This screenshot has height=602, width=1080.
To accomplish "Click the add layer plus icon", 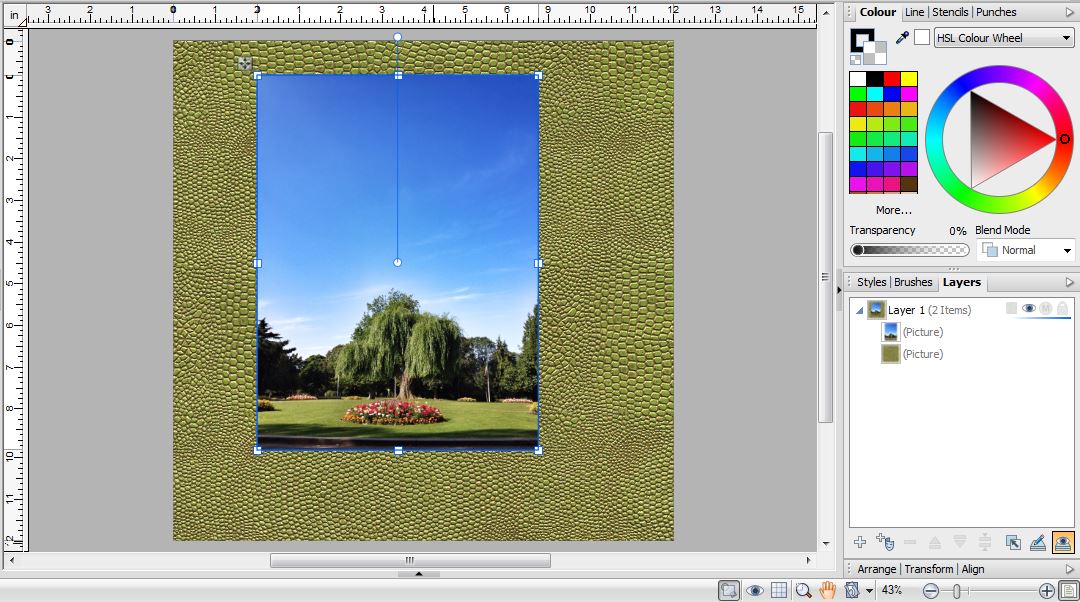I will pyautogui.click(x=859, y=542).
